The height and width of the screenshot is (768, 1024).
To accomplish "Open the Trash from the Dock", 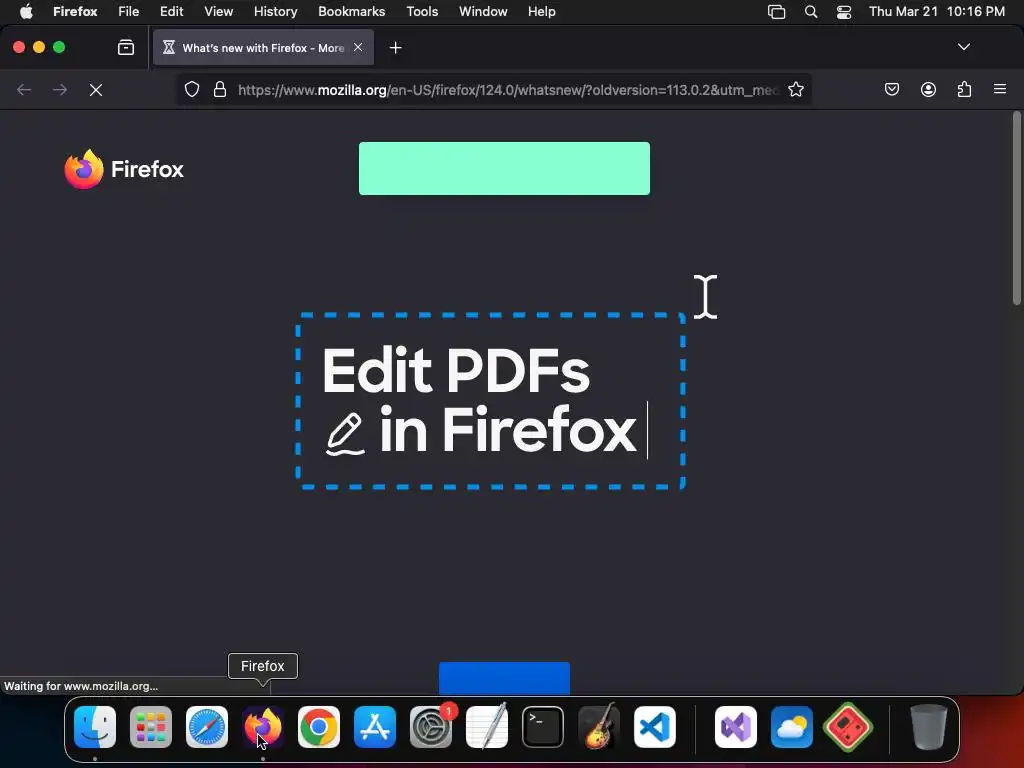I will coord(929,727).
